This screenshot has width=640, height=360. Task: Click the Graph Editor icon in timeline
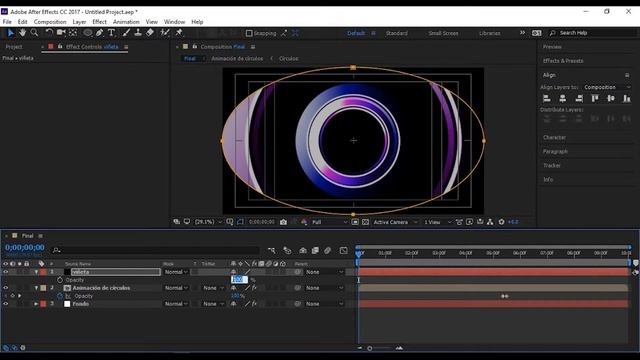coord(343,250)
